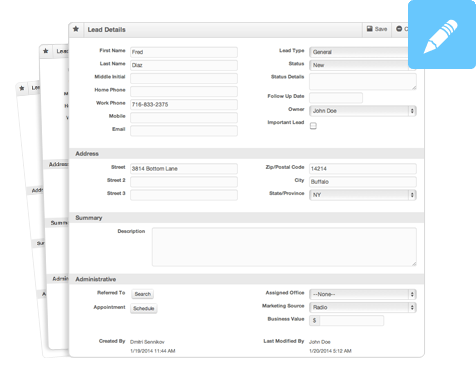Focus the Middle Initial input field
This screenshot has width=476, height=378.
[x=184, y=78]
